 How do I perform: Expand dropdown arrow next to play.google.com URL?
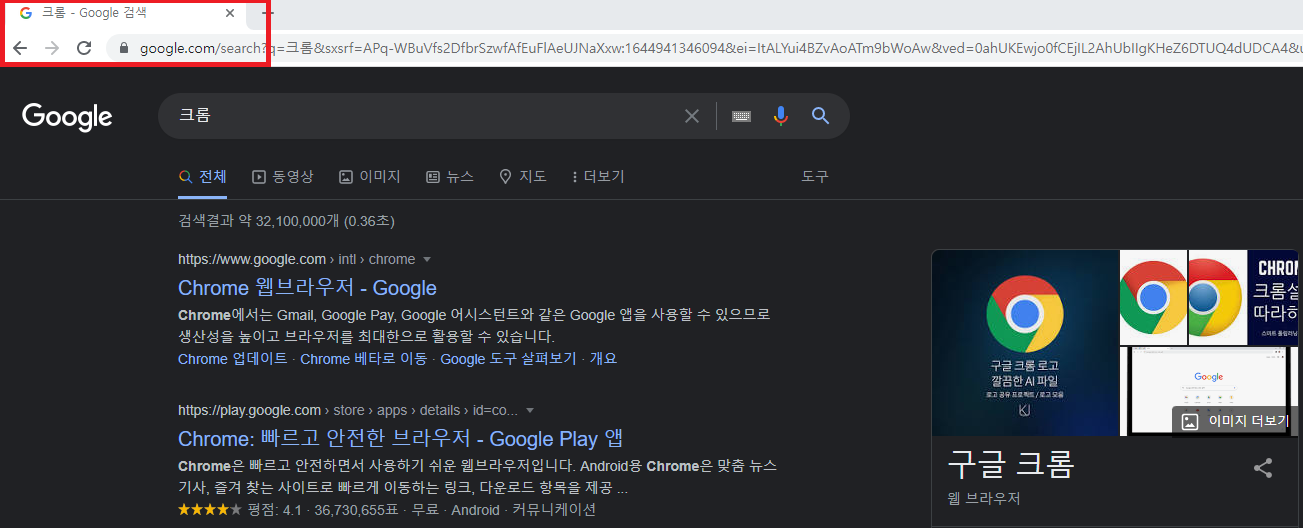tap(530, 410)
